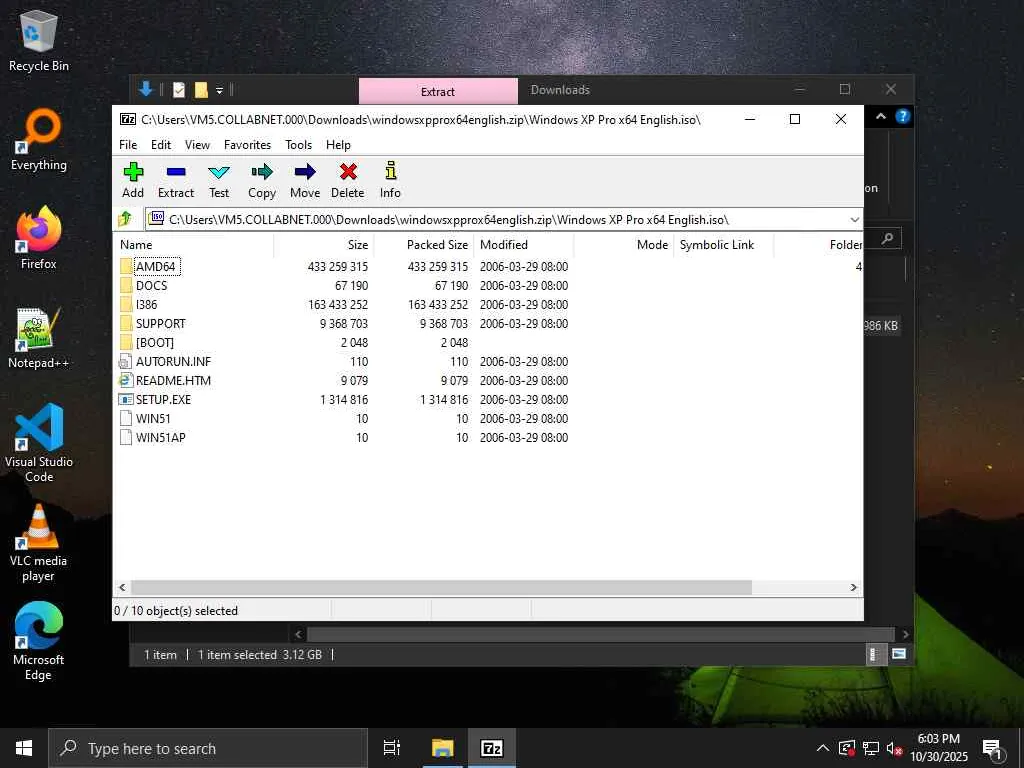Select the SETUP.EXE file icon
Viewport: 1024px width, 768px height.
pyautogui.click(x=126, y=399)
